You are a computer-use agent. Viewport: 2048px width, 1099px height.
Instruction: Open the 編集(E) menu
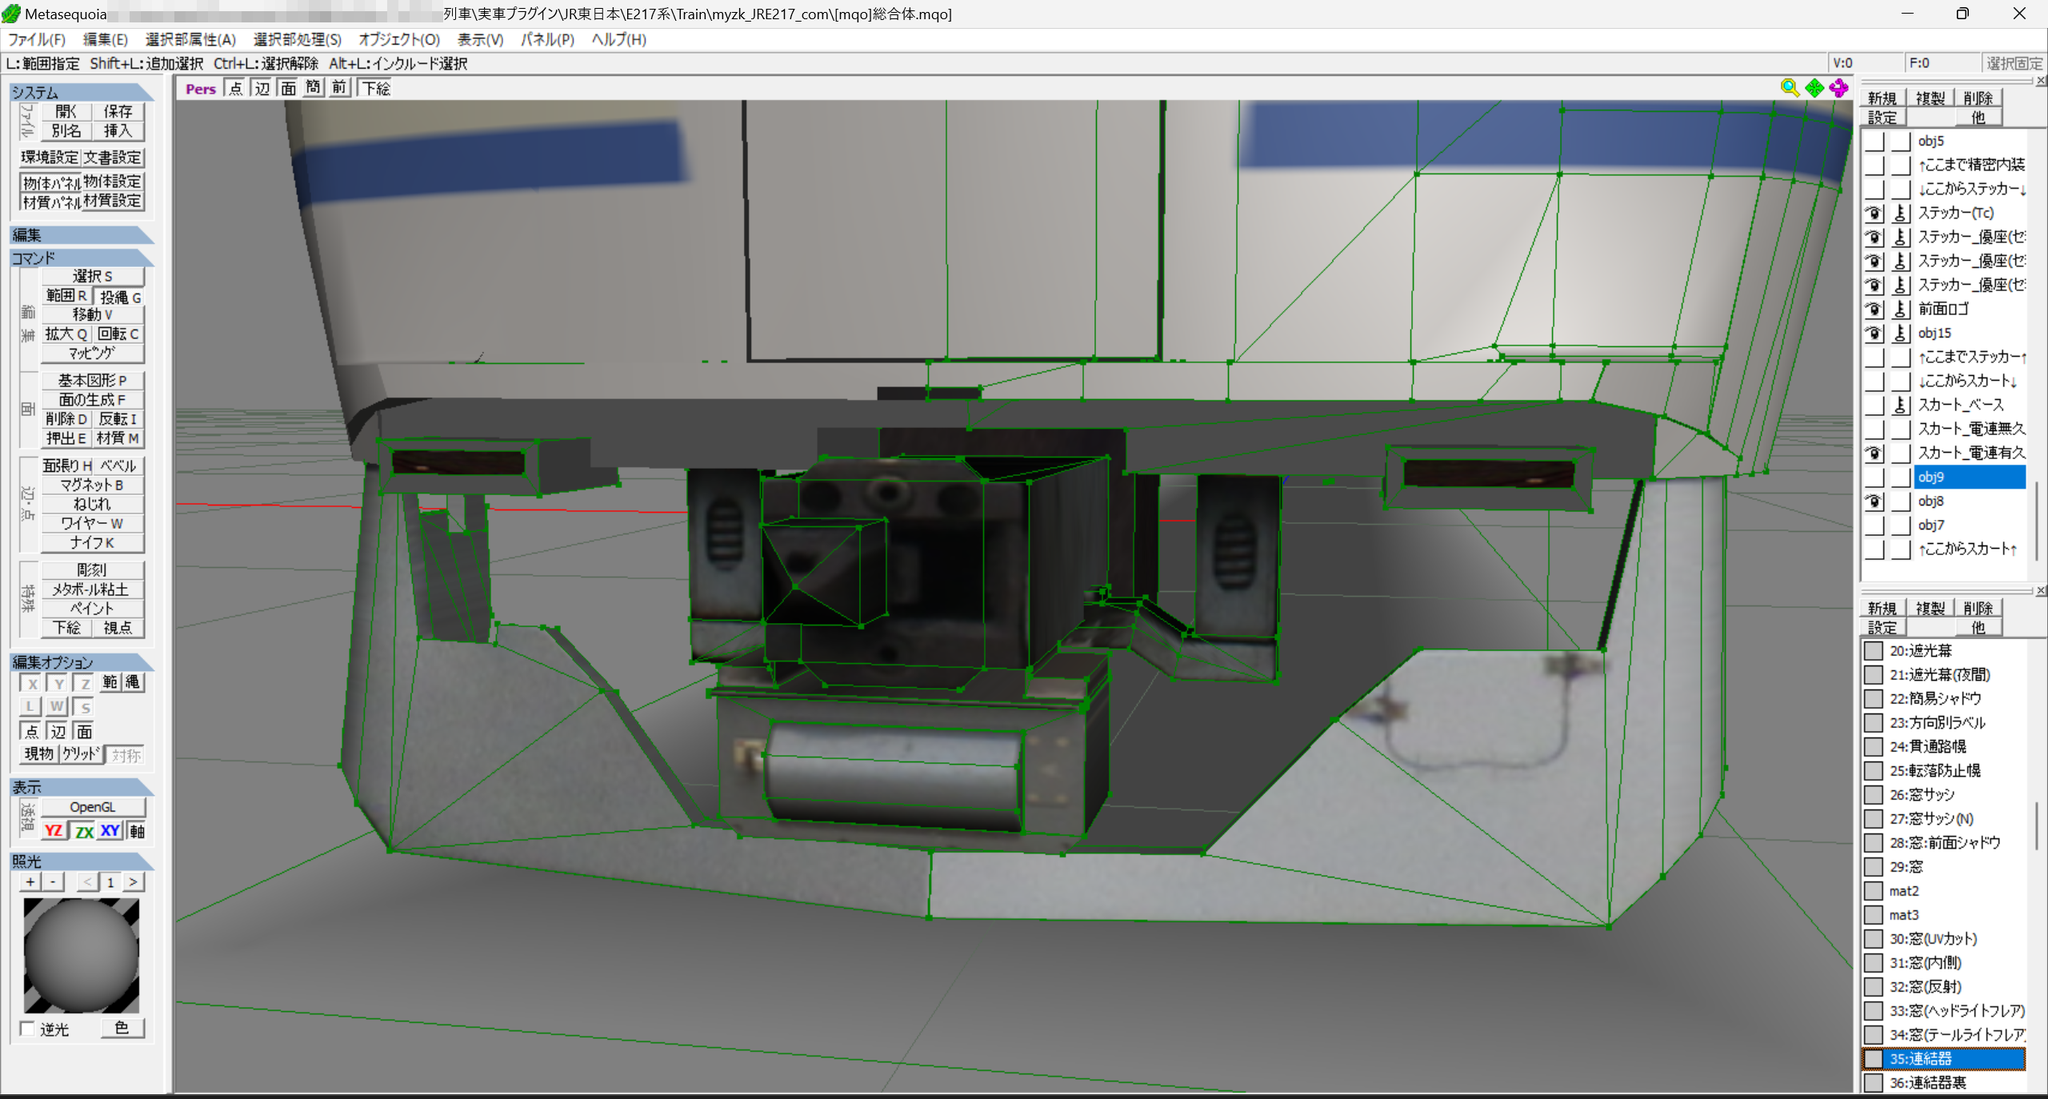105,39
